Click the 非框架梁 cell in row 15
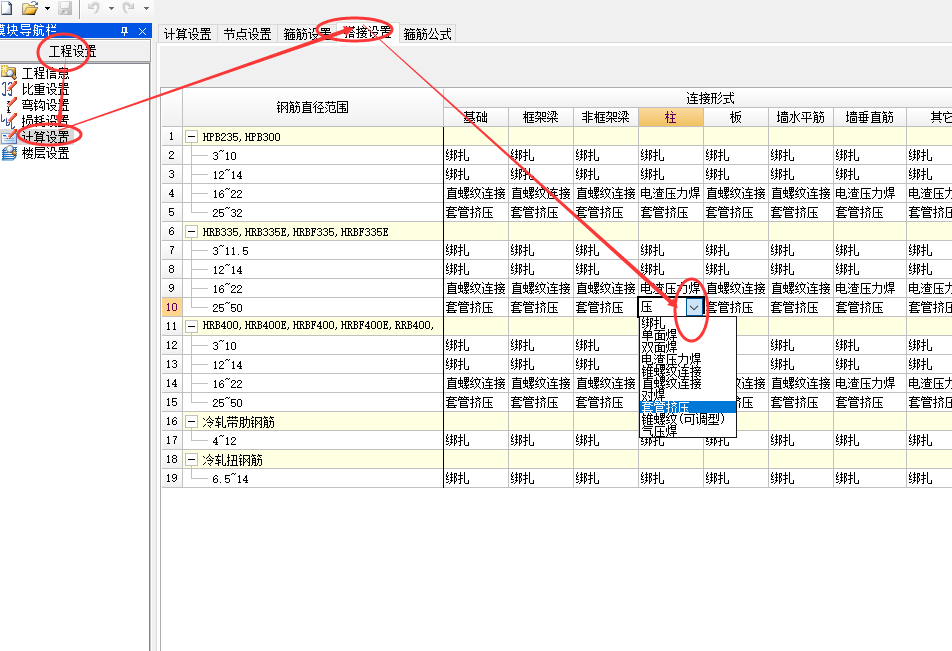 (606, 402)
